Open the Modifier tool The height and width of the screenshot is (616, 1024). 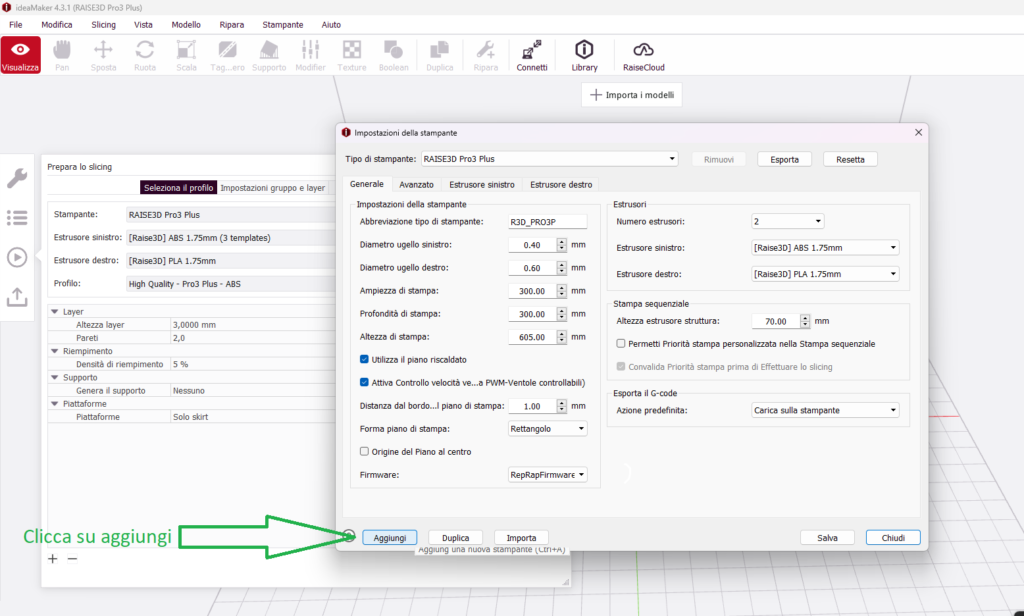coord(310,55)
